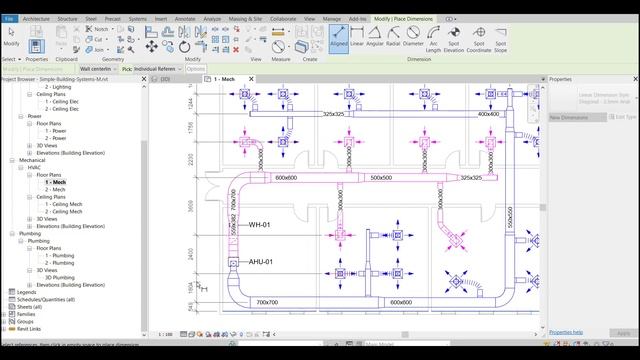This screenshot has width=640, height=360.
Task: Collapse the HVAC node in Project Browser
Action: click(x=21, y=168)
